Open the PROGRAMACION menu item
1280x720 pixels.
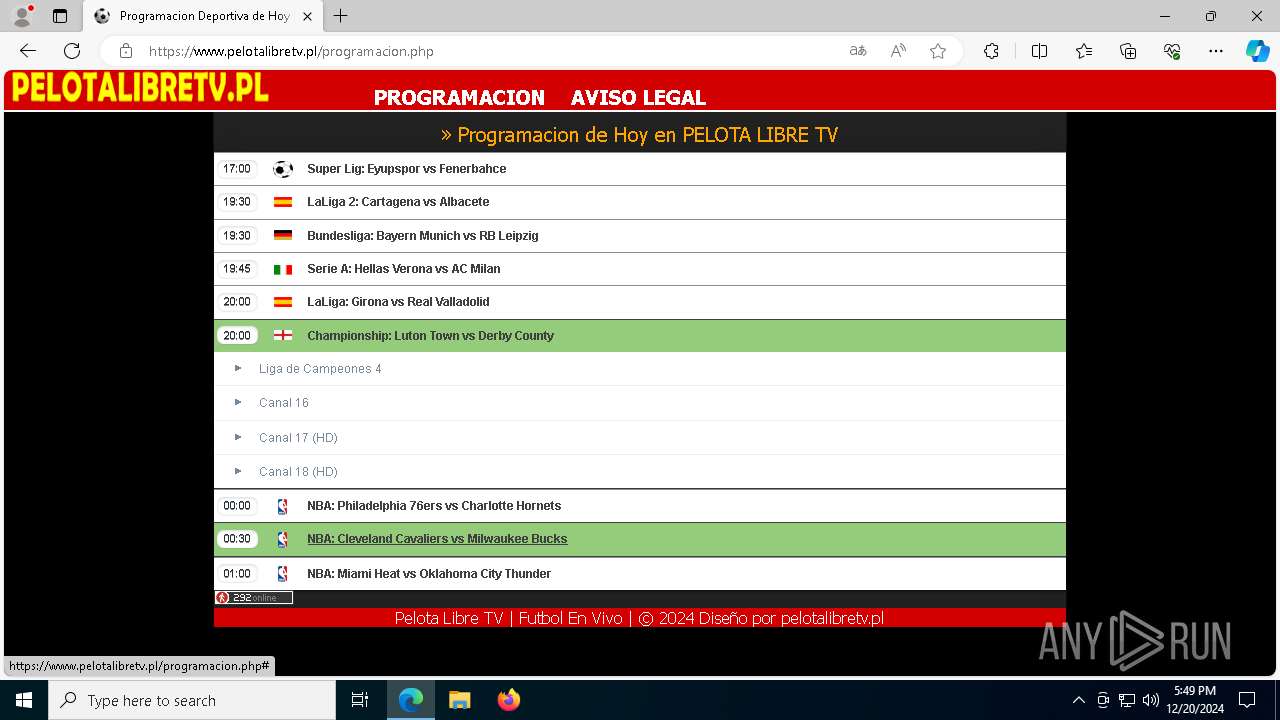click(x=459, y=97)
